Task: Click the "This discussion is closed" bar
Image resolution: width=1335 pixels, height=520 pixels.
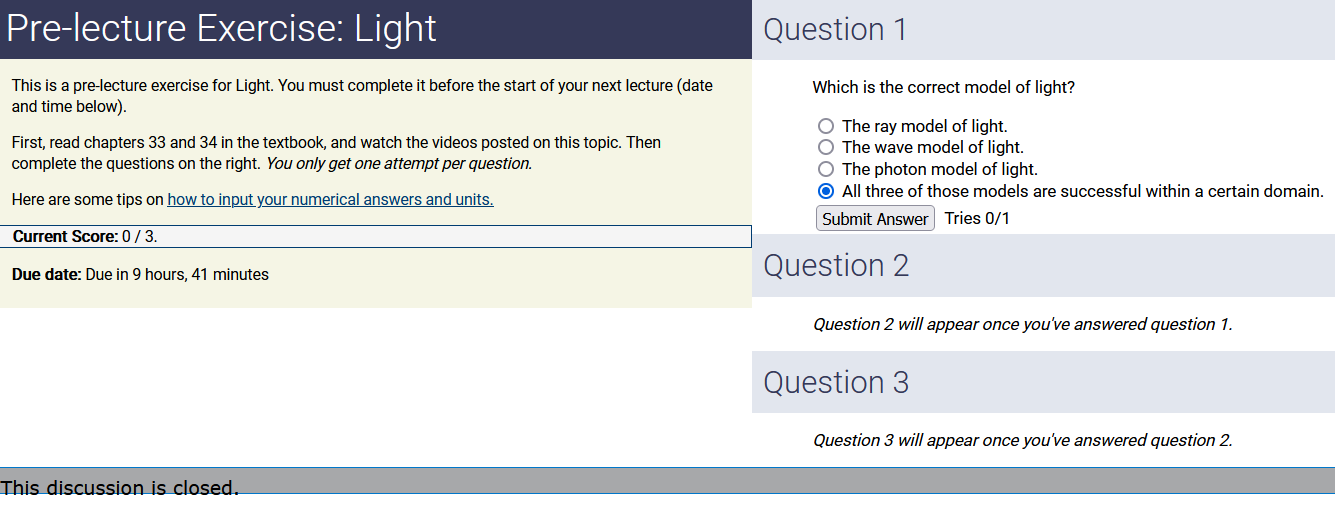Action: 120,488
